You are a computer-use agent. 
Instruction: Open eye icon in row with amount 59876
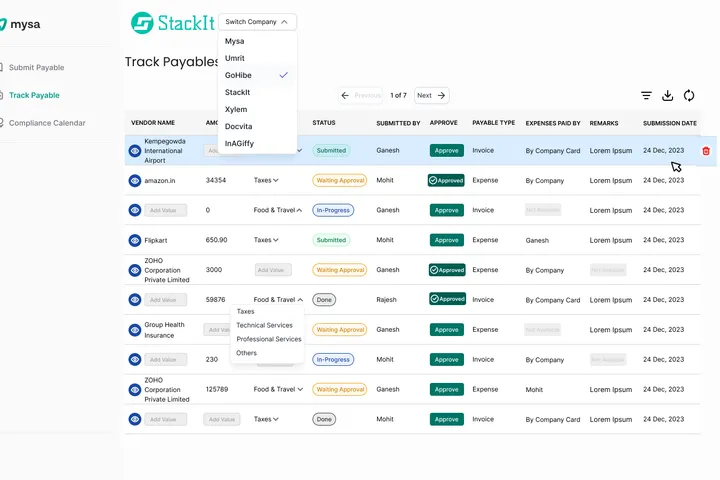(135, 300)
